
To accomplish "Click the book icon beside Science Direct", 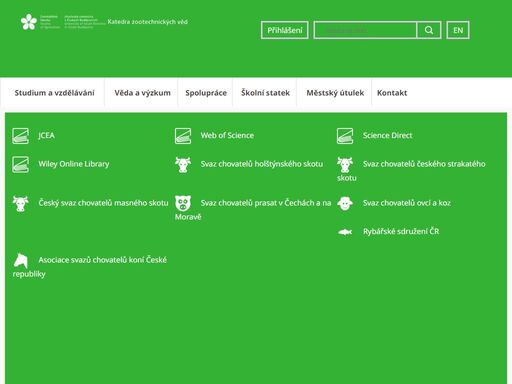I will pyautogui.click(x=345, y=136).
